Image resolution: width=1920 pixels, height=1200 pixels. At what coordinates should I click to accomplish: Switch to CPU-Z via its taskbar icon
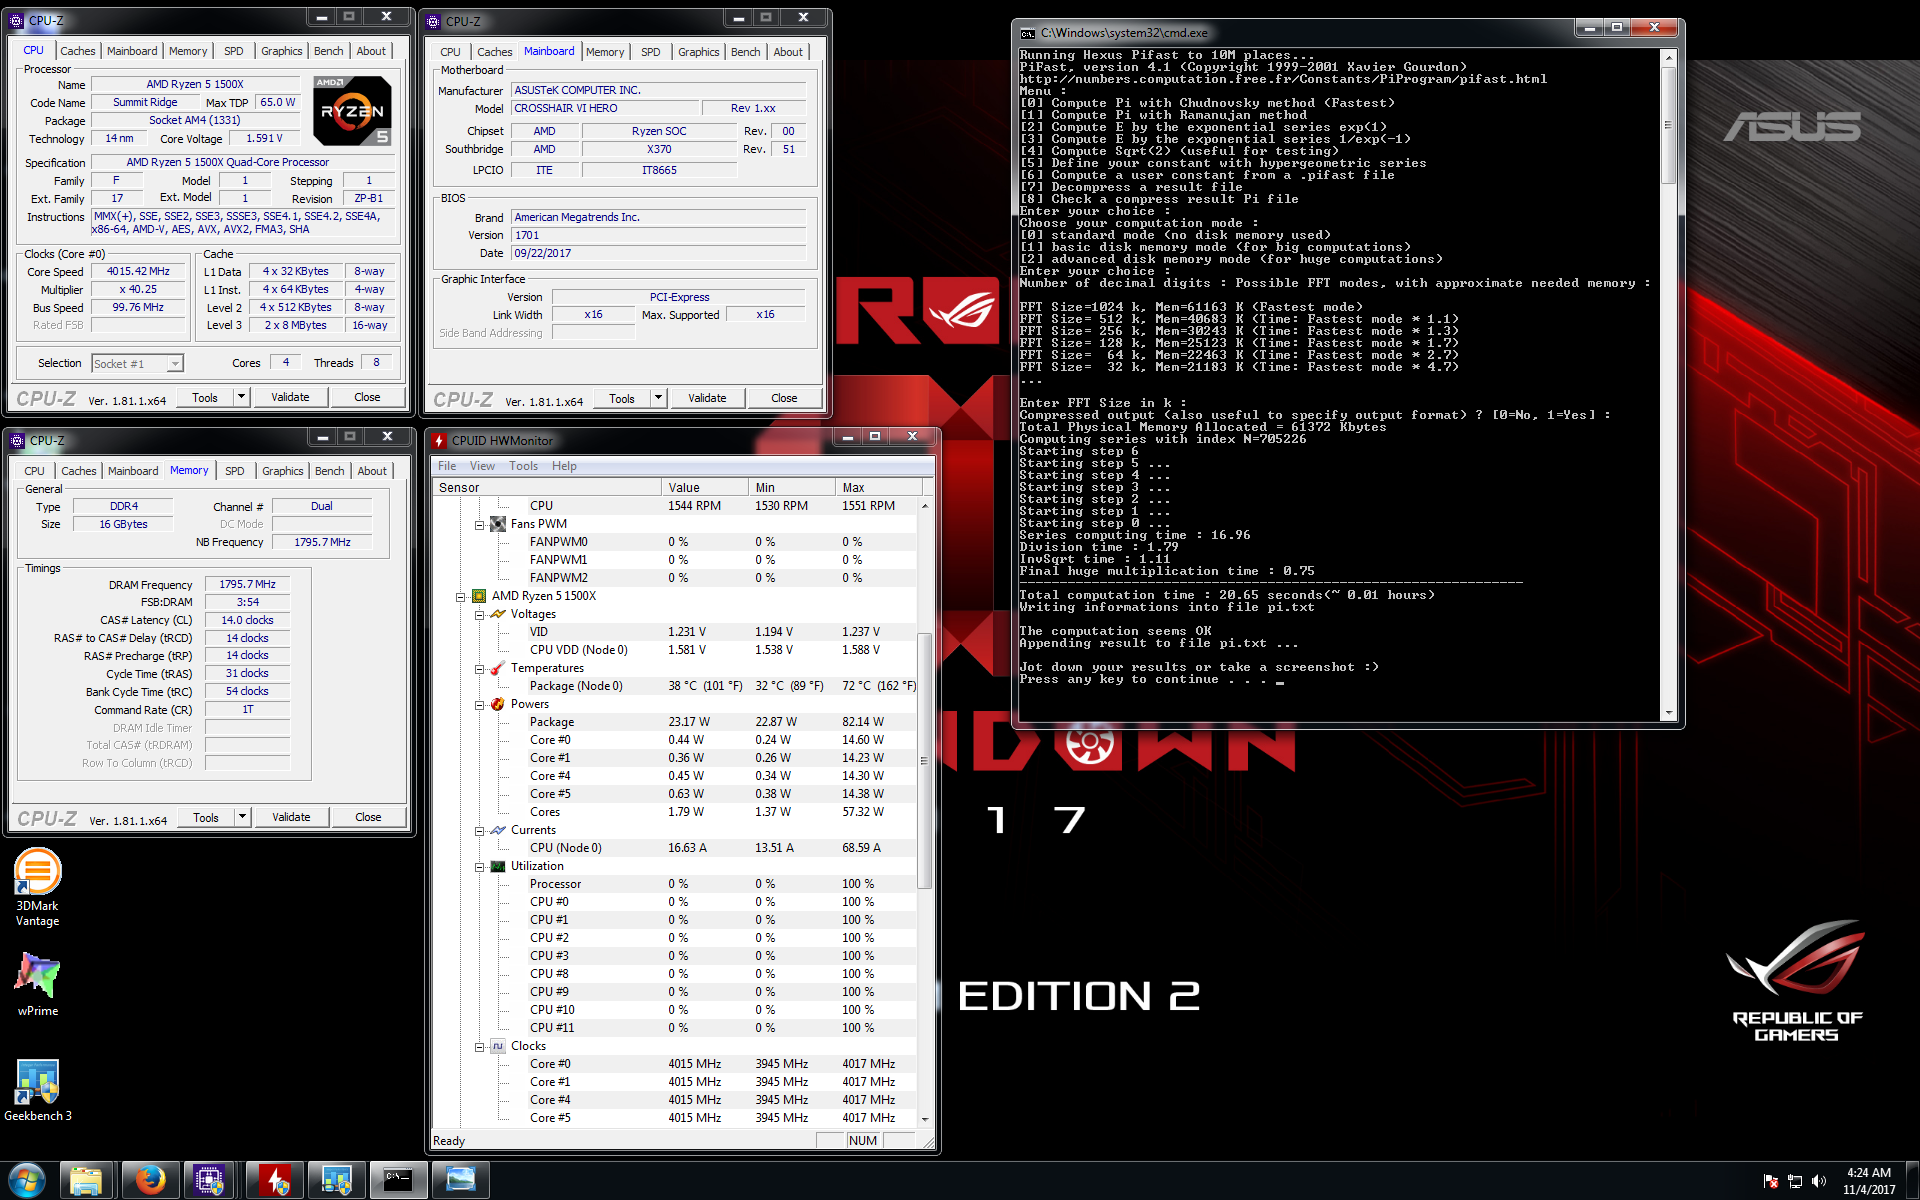point(208,1181)
